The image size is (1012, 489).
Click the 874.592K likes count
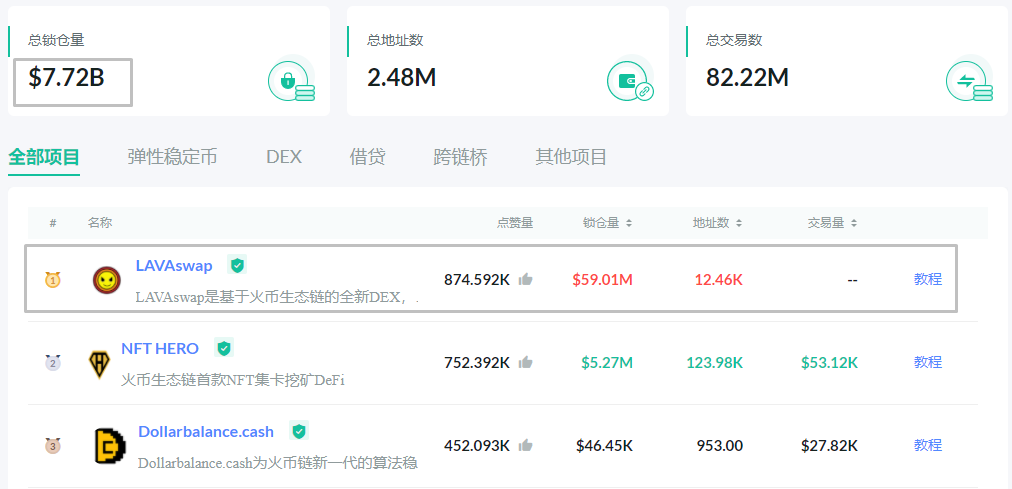click(x=477, y=280)
